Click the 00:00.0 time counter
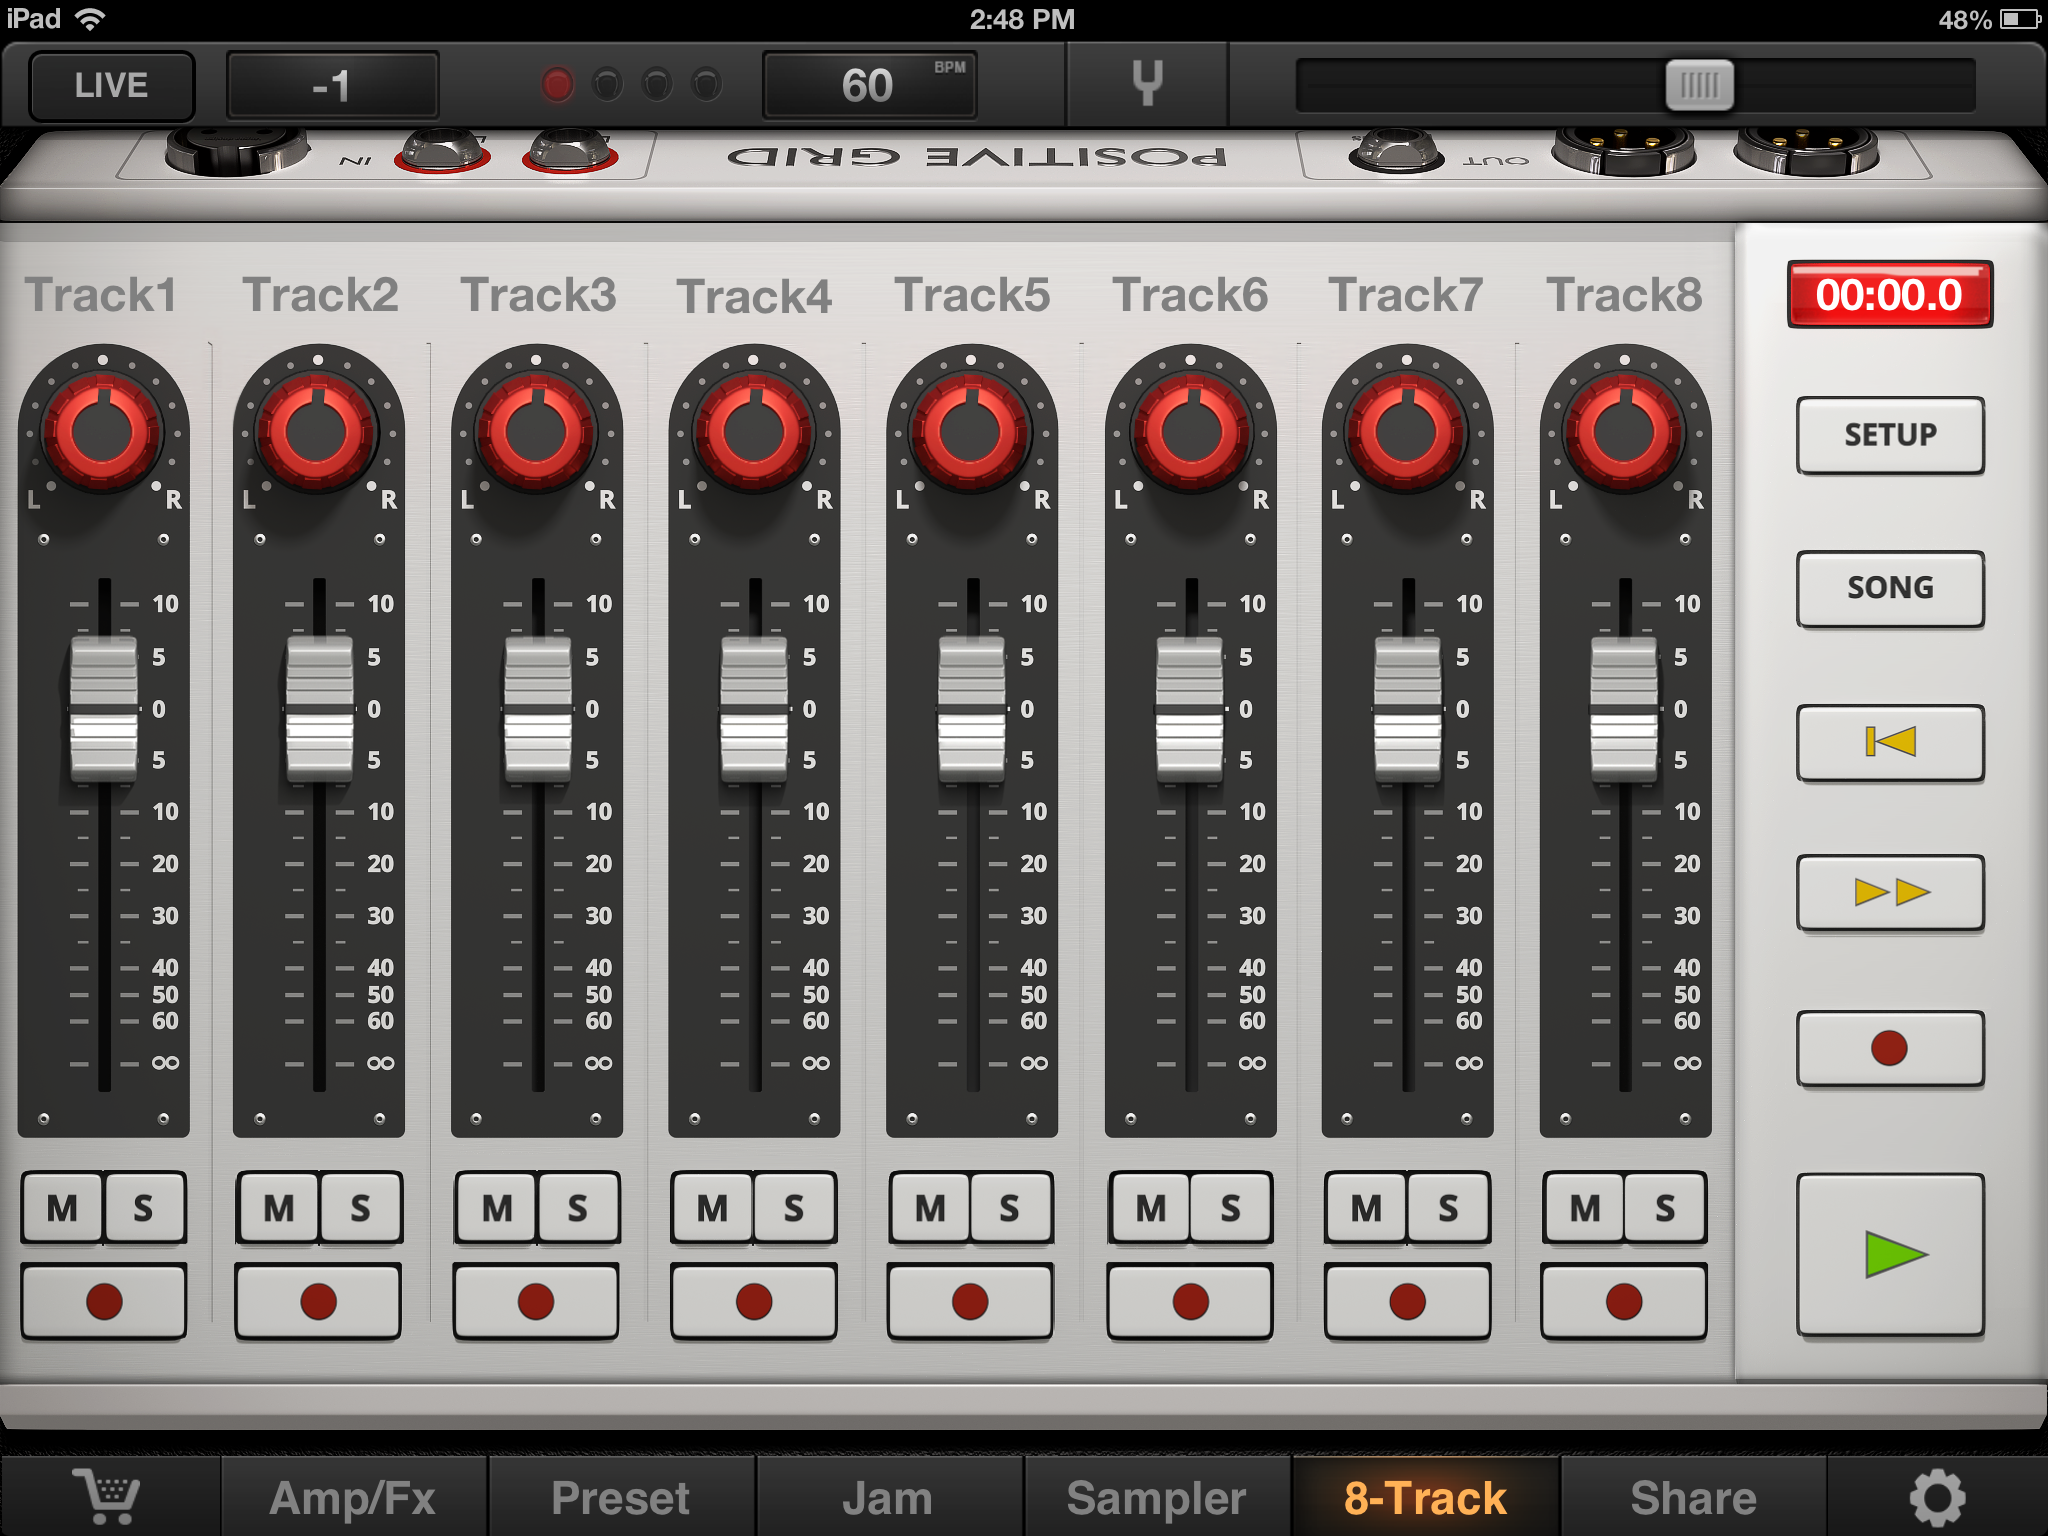Screen dimensions: 2048x1536 pyautogui.click(x=1890, y=294)
